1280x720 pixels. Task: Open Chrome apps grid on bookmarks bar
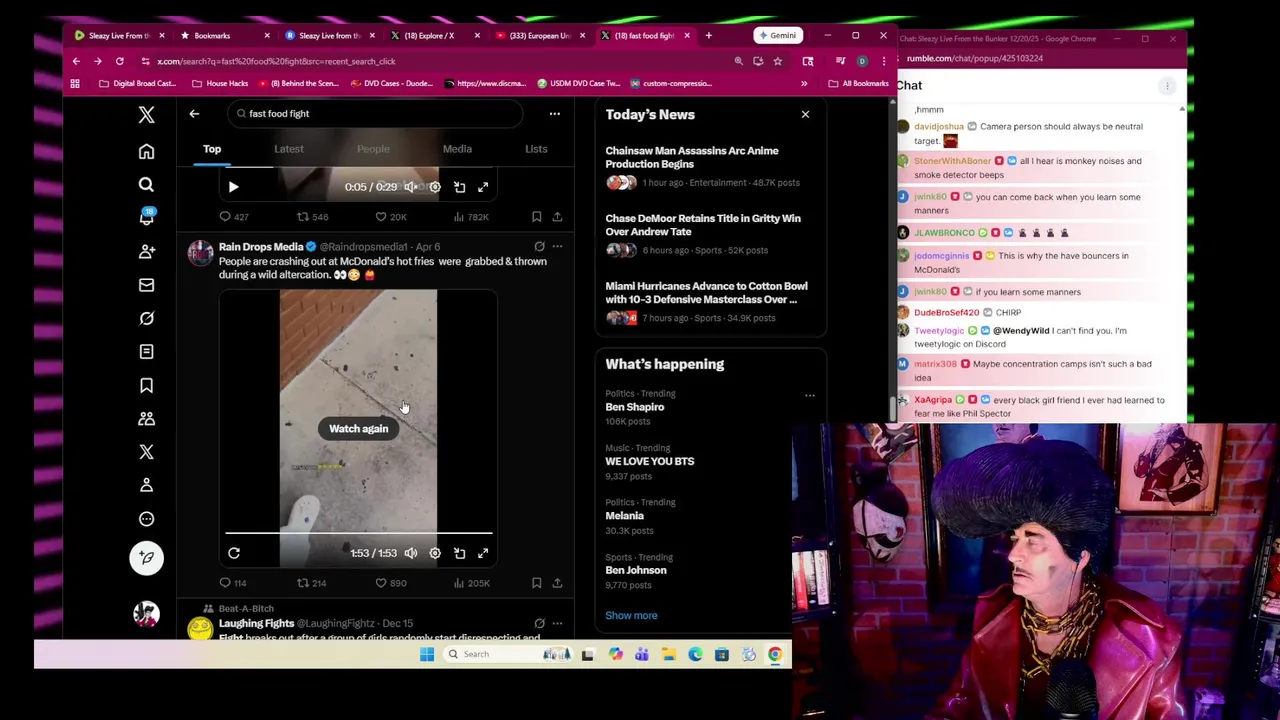pyautogui.click(x=75, y=83)
